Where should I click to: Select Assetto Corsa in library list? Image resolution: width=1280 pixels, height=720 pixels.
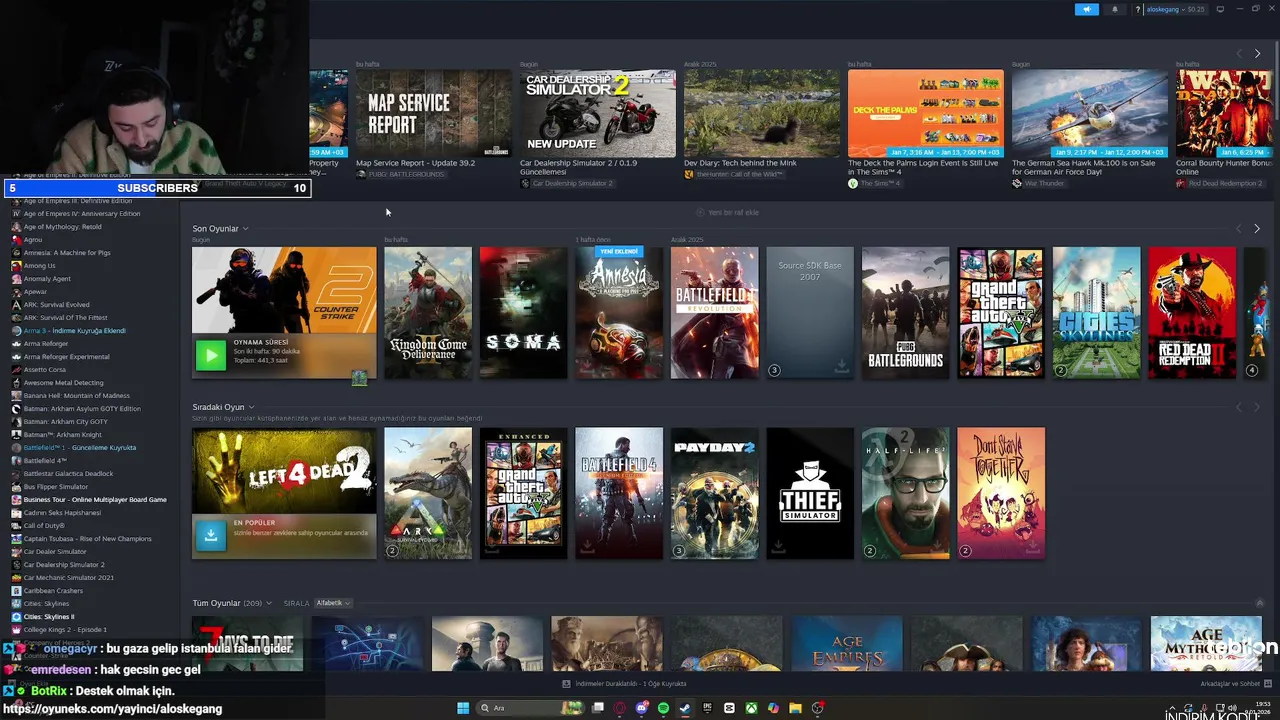[x=45, y=370]
